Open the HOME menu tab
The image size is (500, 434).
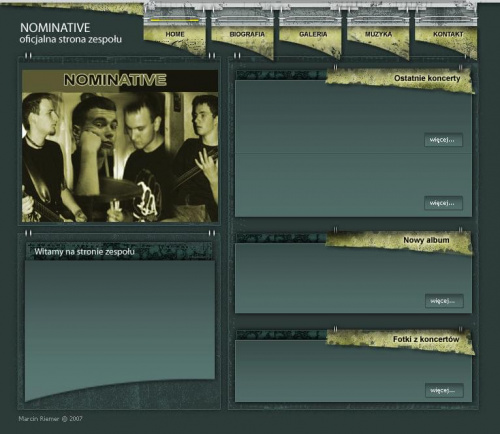(x=175, y=34)
